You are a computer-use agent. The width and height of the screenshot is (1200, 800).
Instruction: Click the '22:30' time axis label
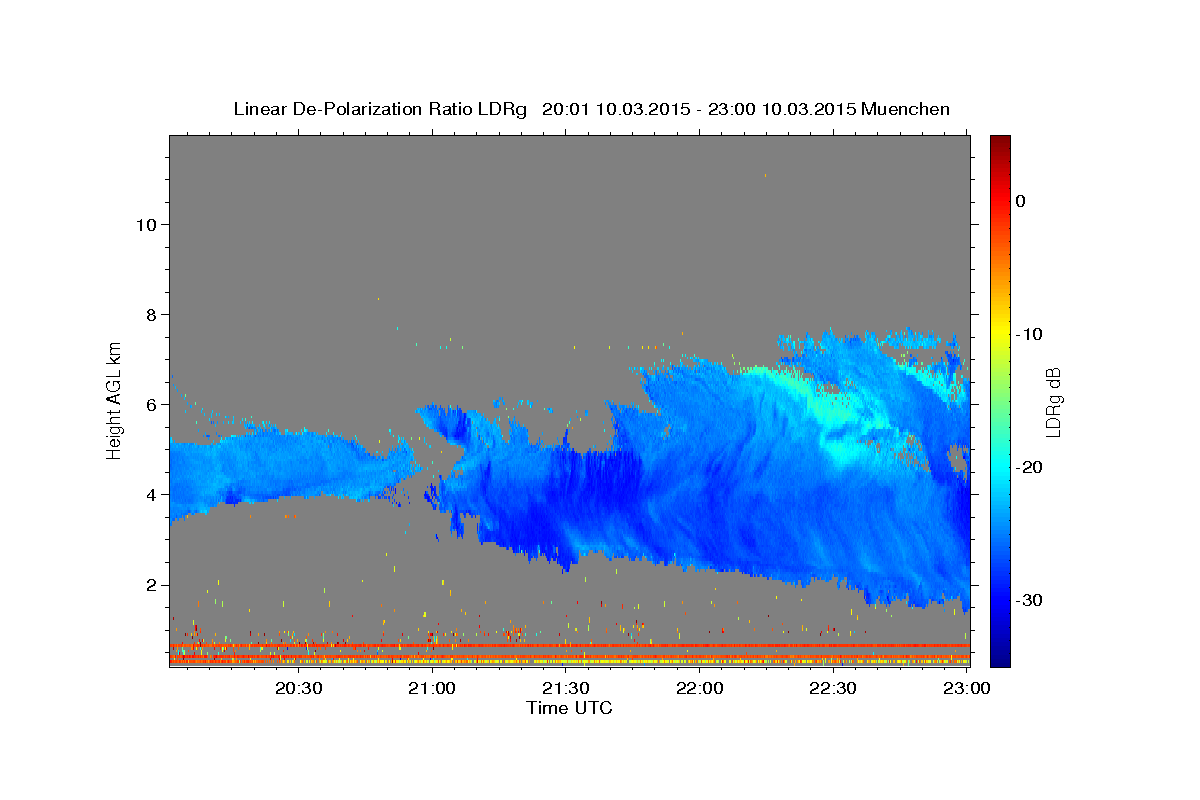point(833,688)
